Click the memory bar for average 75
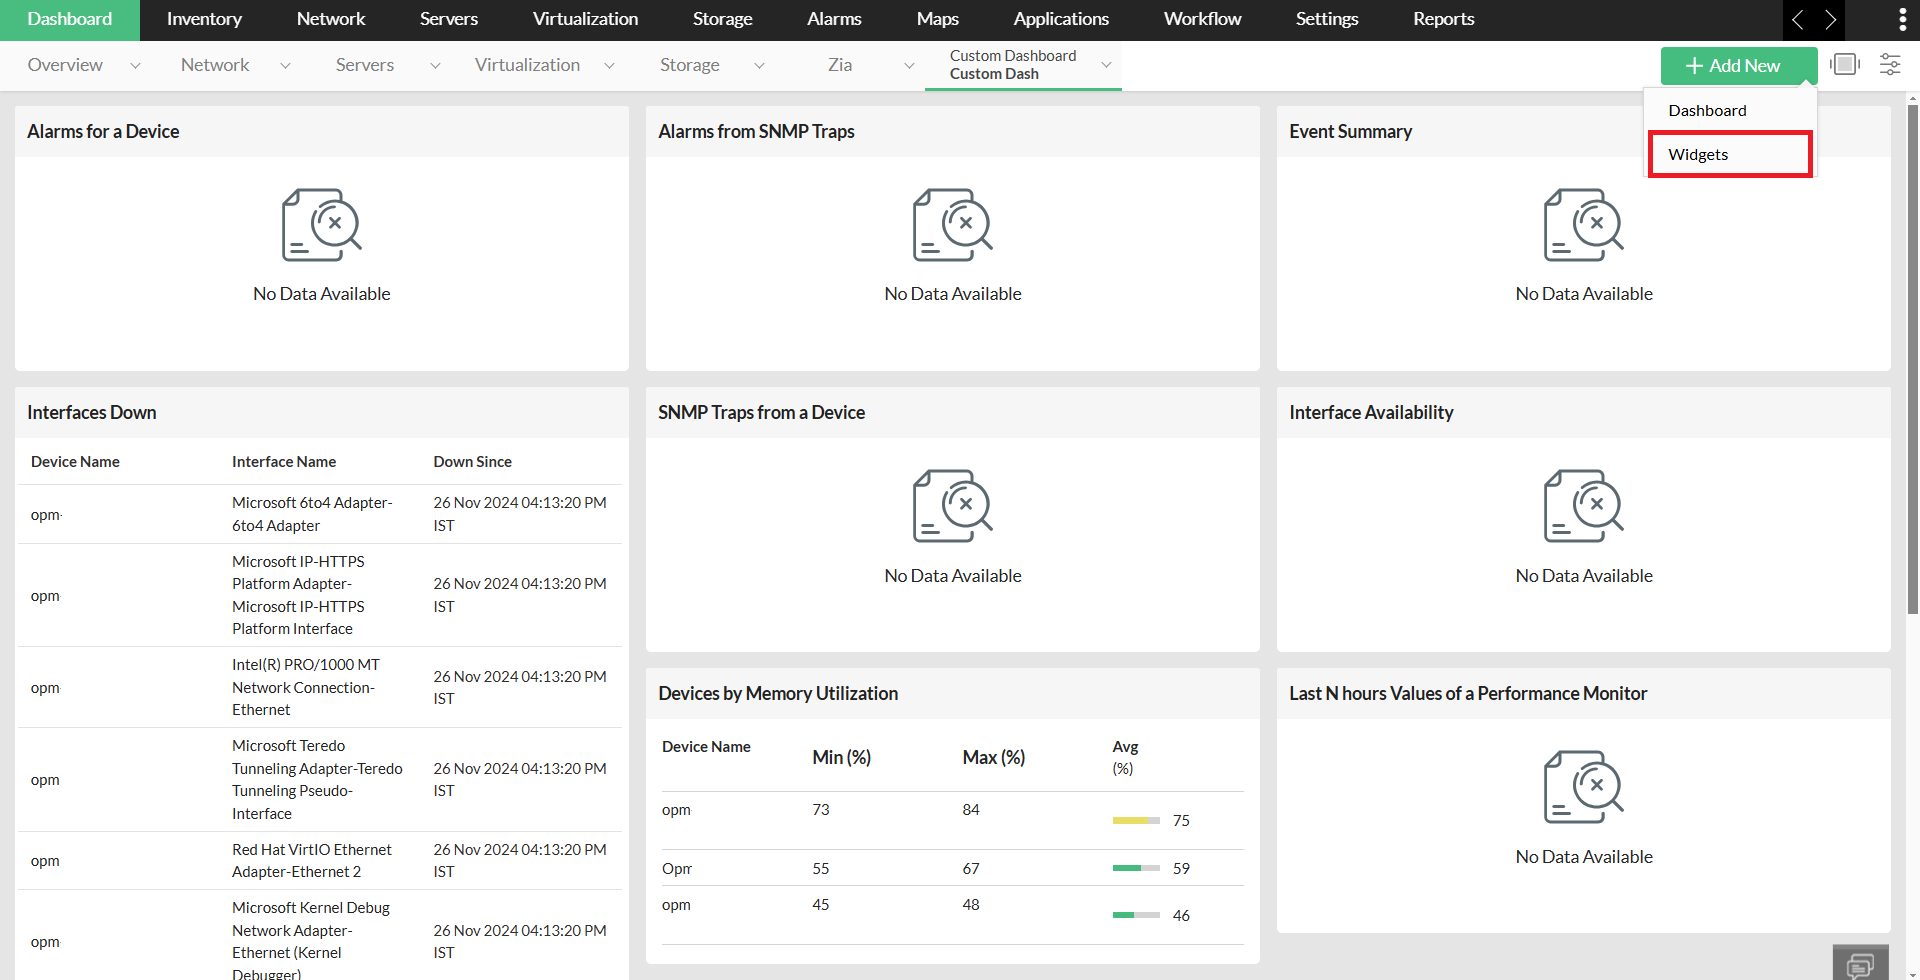Image resolution: width=1920 pixels, height=980 pixels. pos(1136,820)
